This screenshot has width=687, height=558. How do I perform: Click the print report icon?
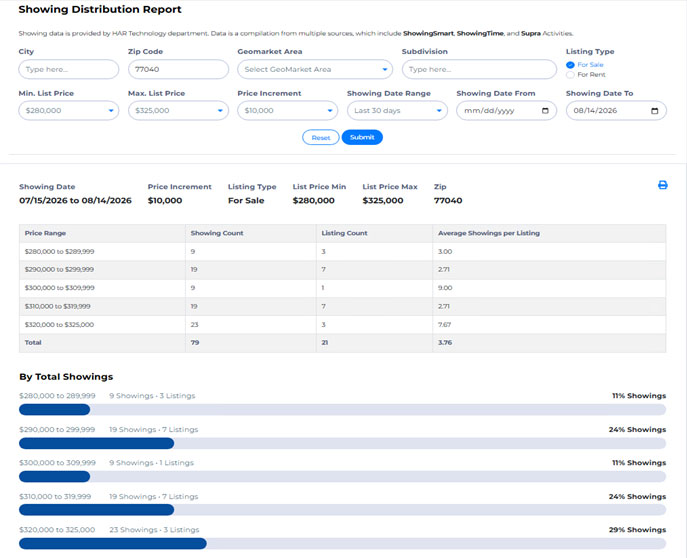click(x=662, y=185)
